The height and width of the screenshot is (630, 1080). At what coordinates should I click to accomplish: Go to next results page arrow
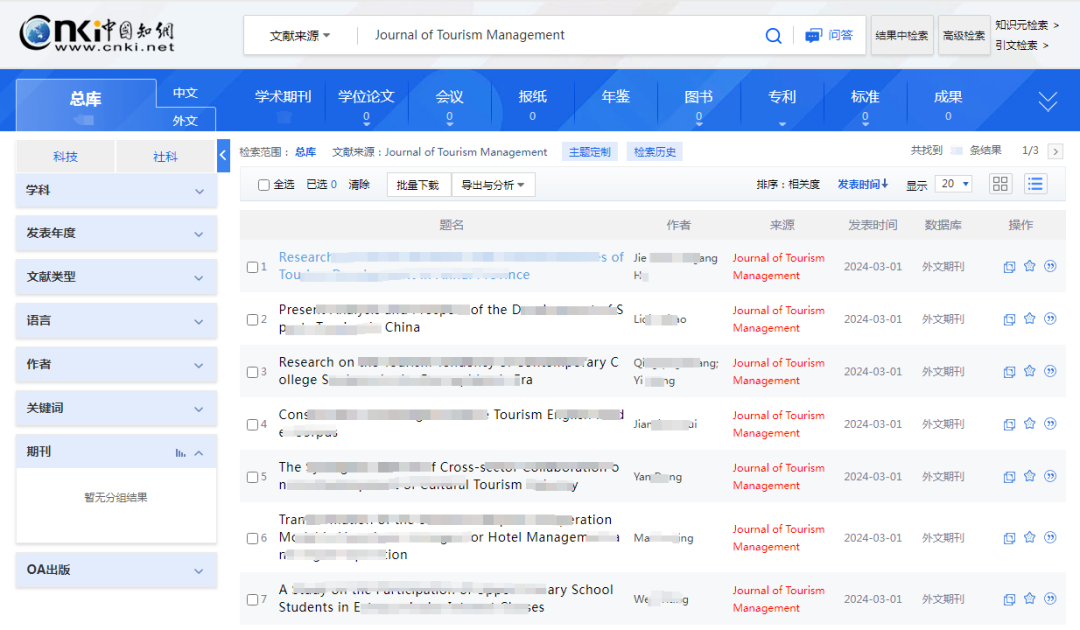[x=1055, y=151]
